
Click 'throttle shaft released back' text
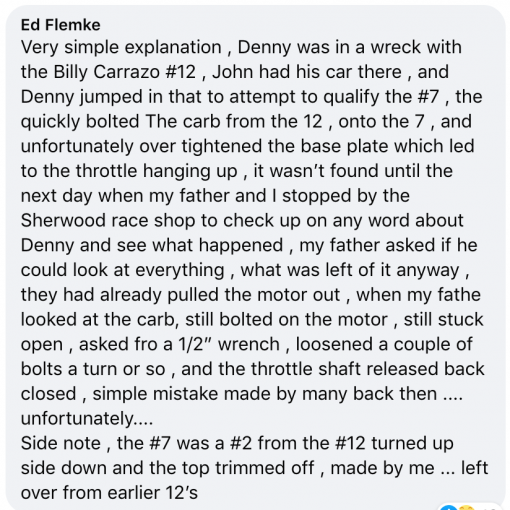(367, 369)
